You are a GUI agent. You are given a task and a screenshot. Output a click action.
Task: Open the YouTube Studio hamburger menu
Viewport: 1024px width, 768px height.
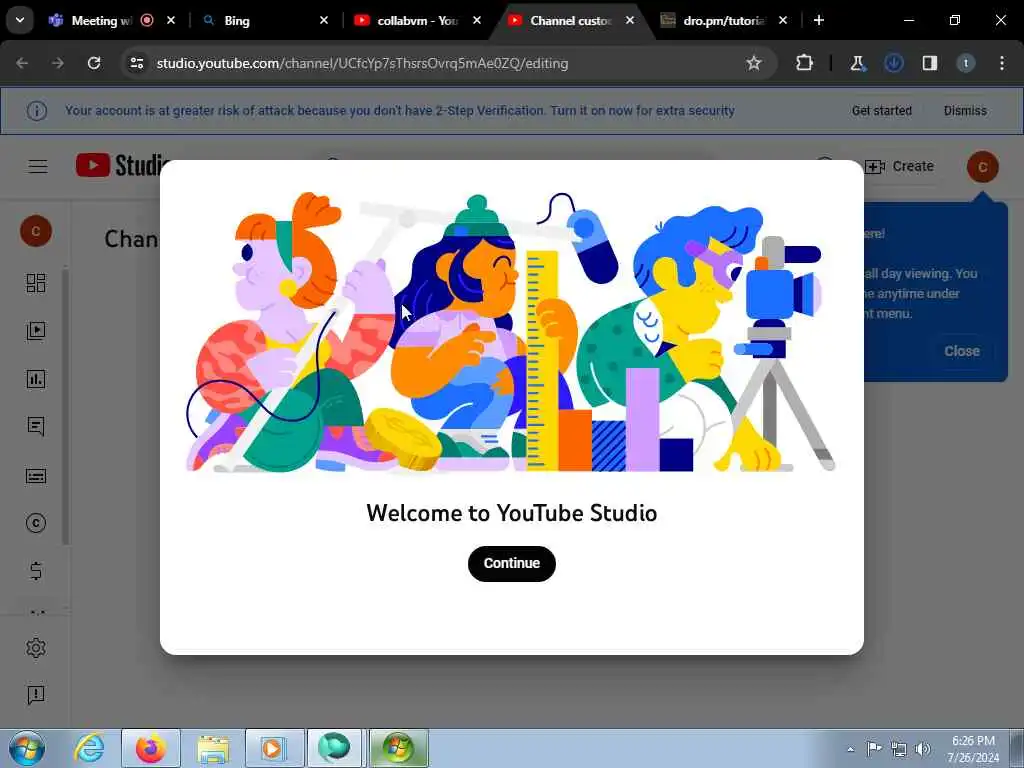tap(38, 167)
